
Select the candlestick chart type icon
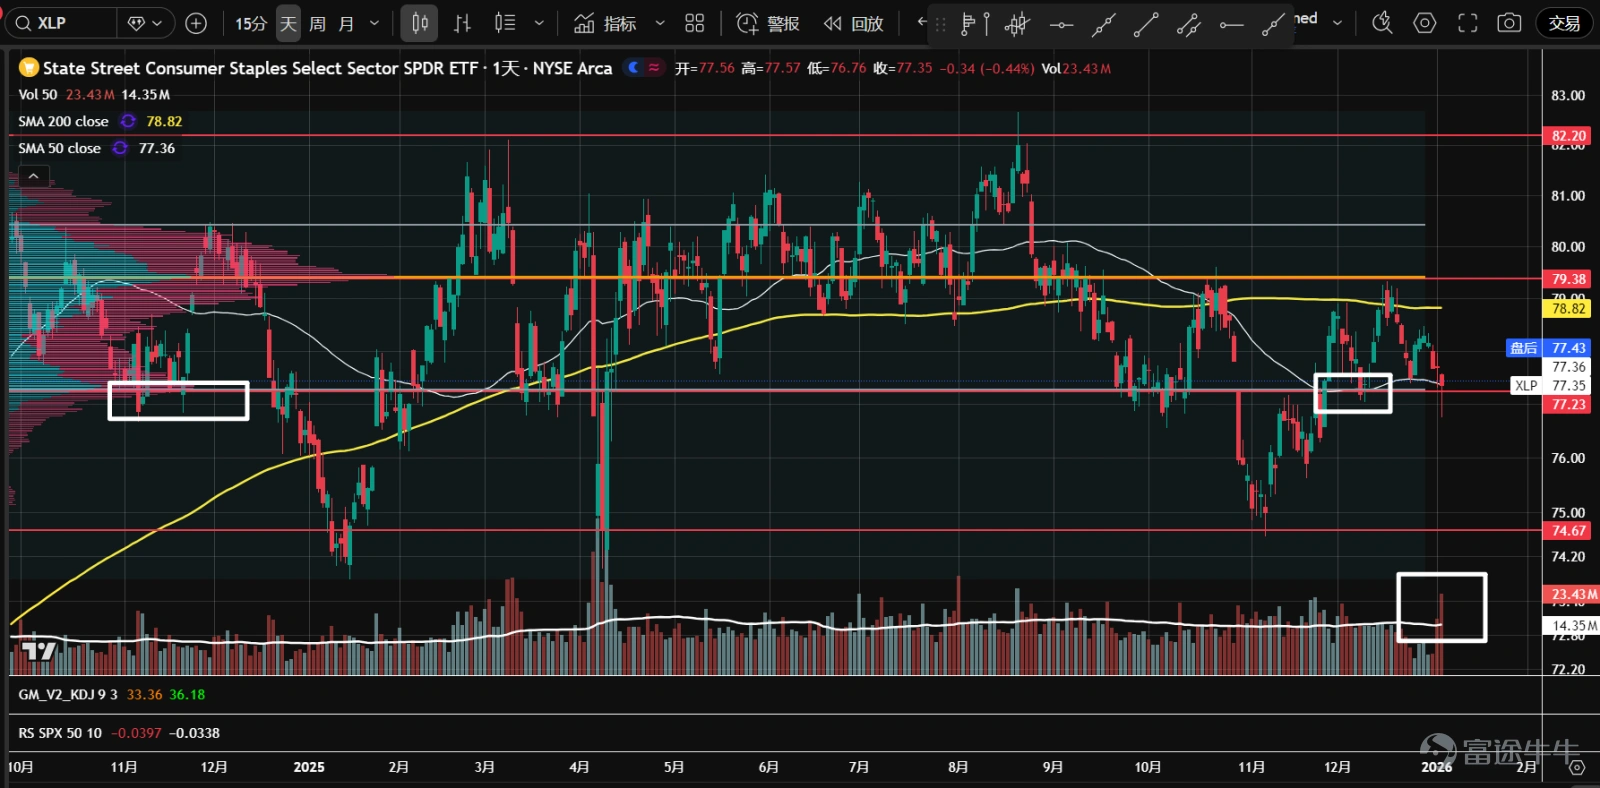coord(420,23)
